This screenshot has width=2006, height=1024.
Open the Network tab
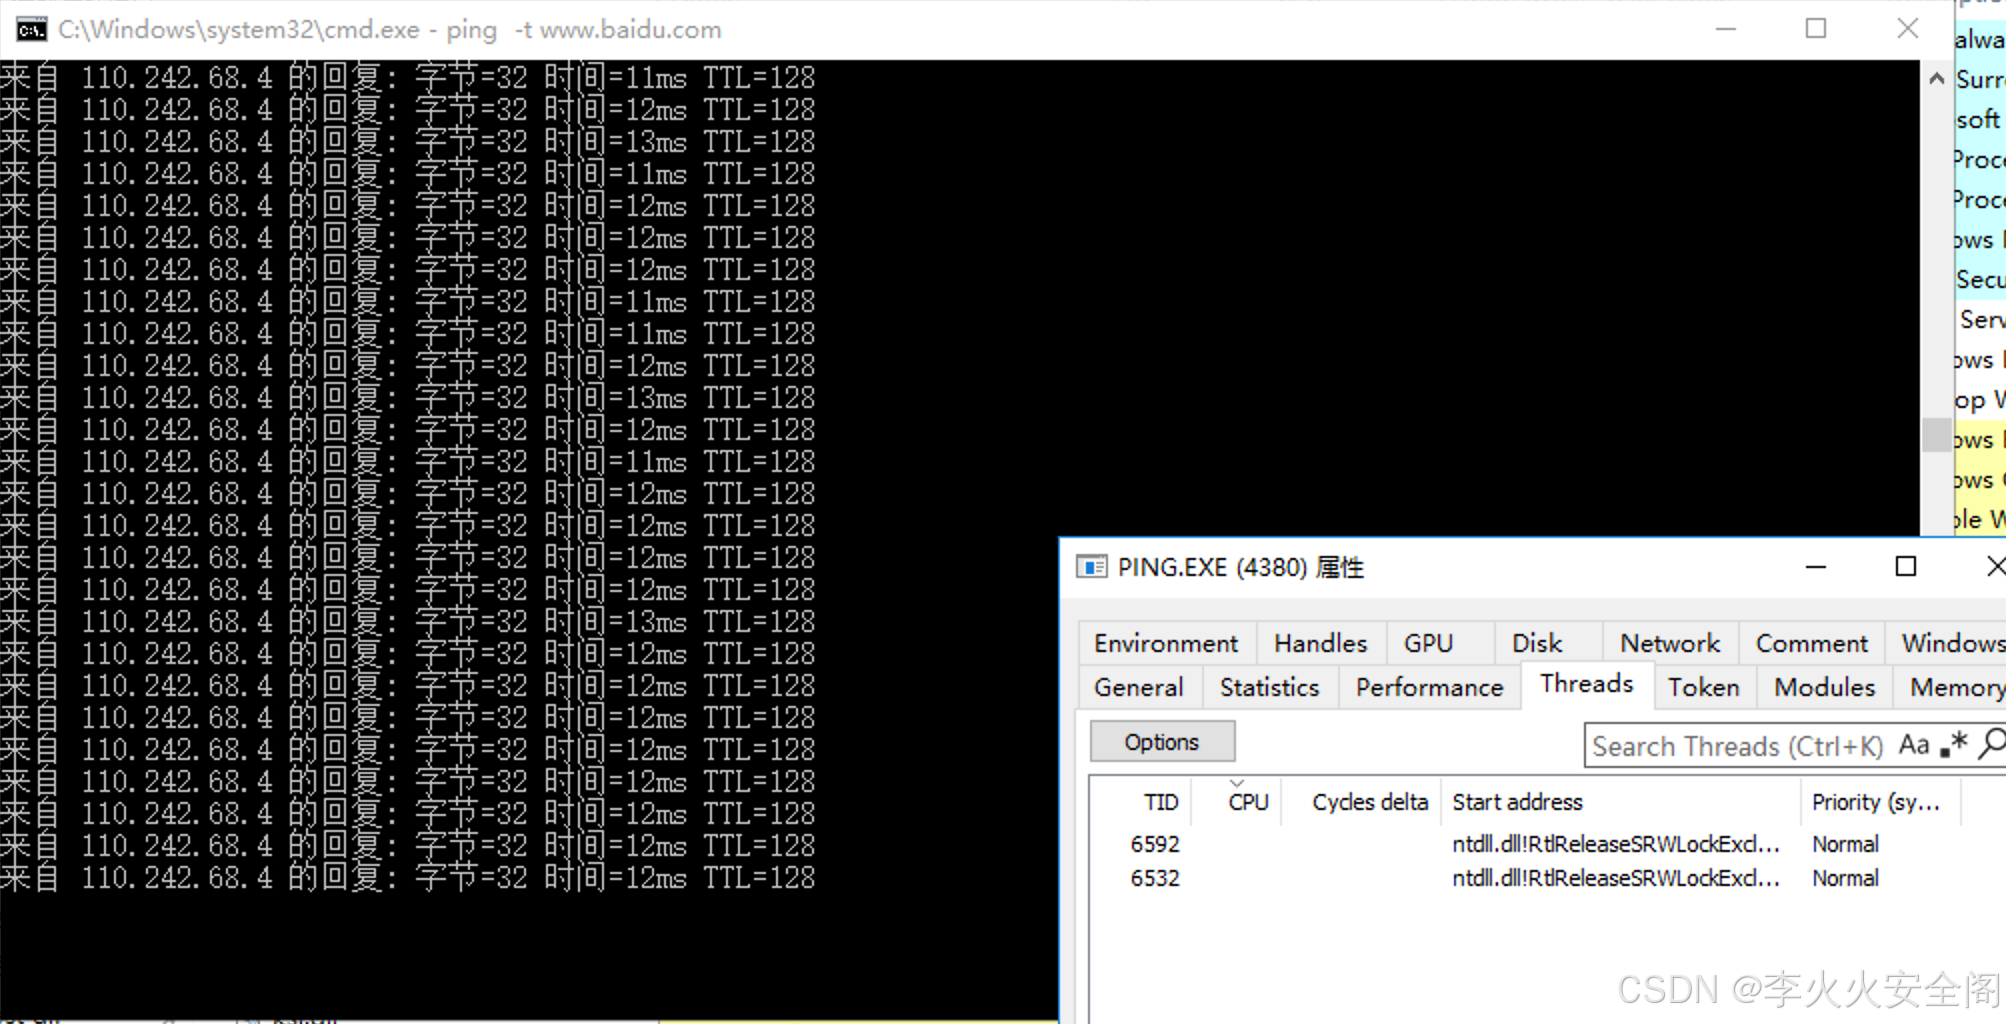(x=1670, y=643)
